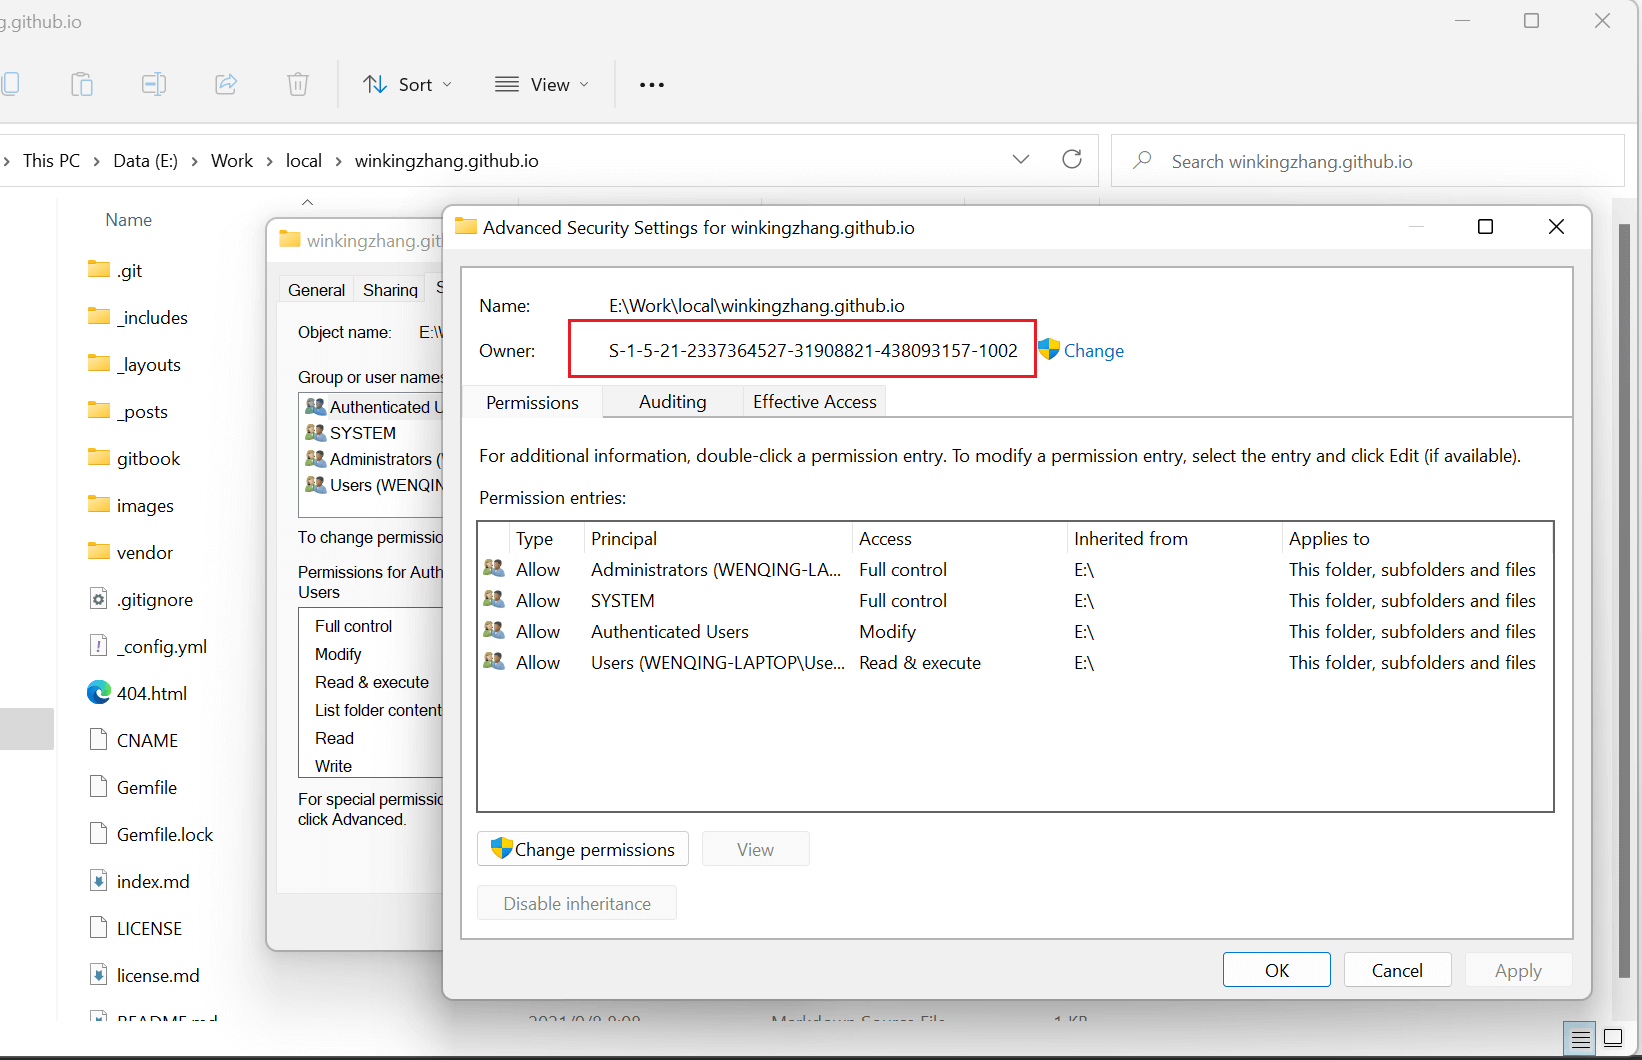Select the Administrators permission entry
Image resolution: width=1642 pixels, height=1060 pixels.
point(1015,569)
